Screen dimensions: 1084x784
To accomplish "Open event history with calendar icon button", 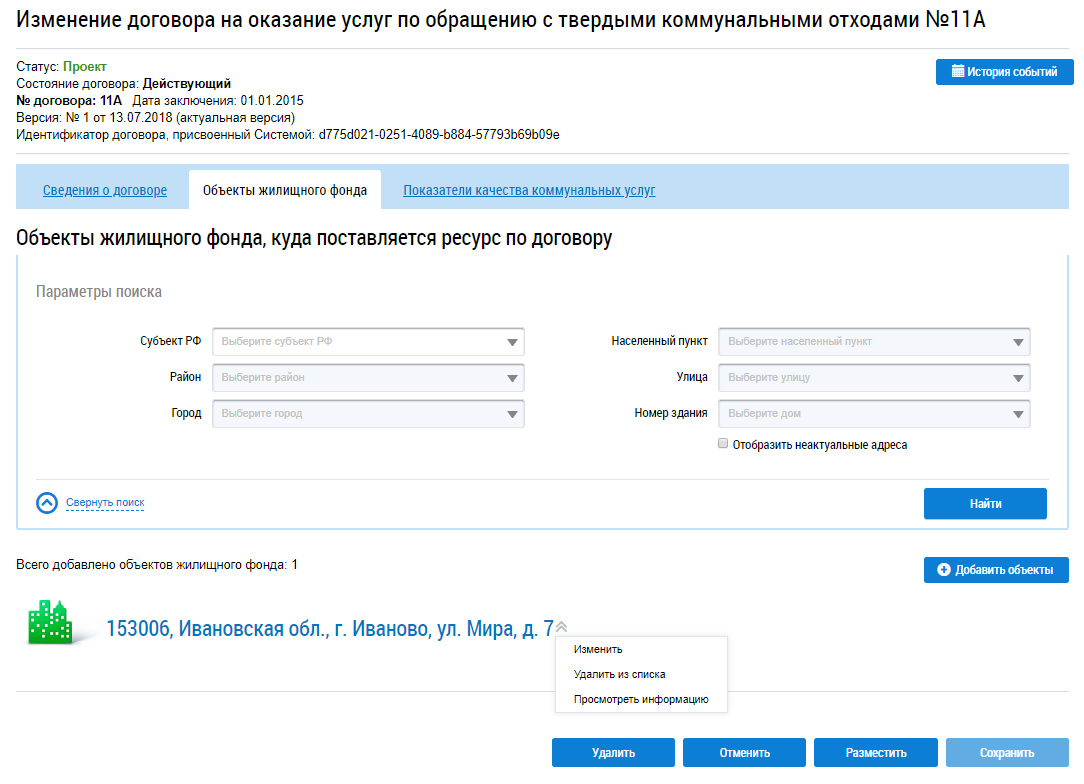I will point(1004,72).
